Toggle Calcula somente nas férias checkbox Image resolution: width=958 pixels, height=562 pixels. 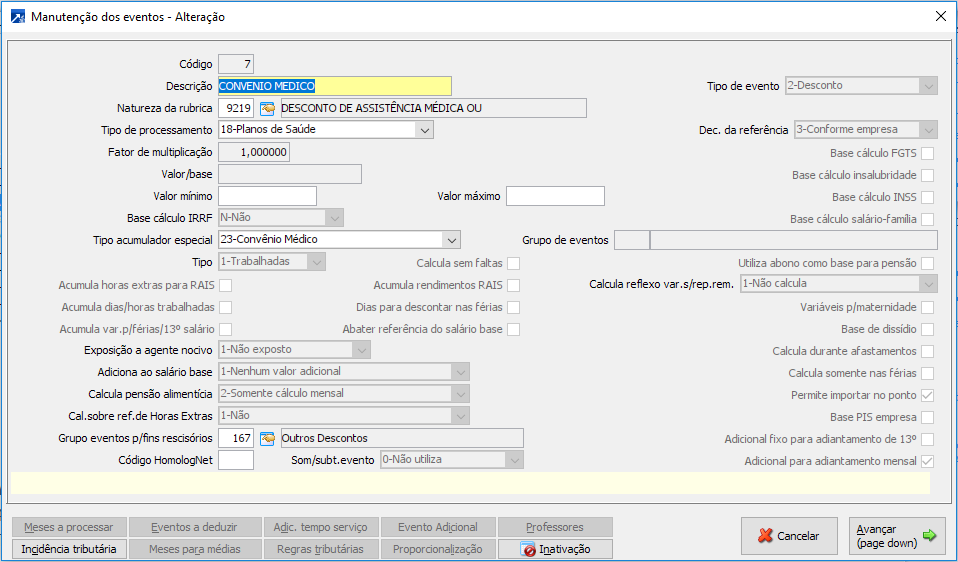pyautogui.click(x=927, y=373)
